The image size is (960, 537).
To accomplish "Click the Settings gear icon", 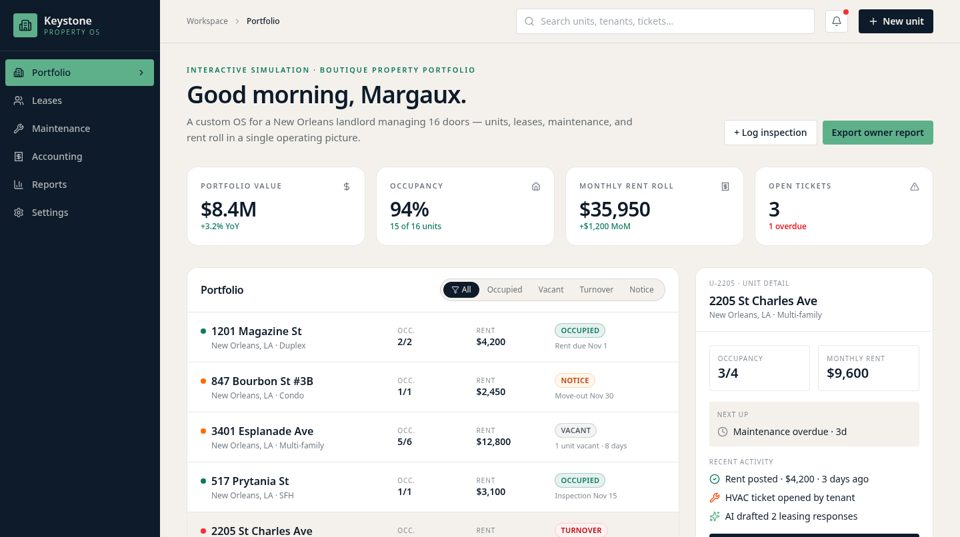I will (19, 212).
